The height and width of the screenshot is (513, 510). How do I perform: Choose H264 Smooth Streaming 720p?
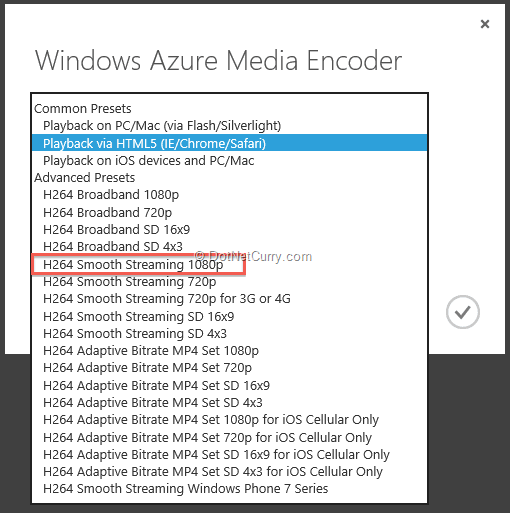(x=229, y=282)
